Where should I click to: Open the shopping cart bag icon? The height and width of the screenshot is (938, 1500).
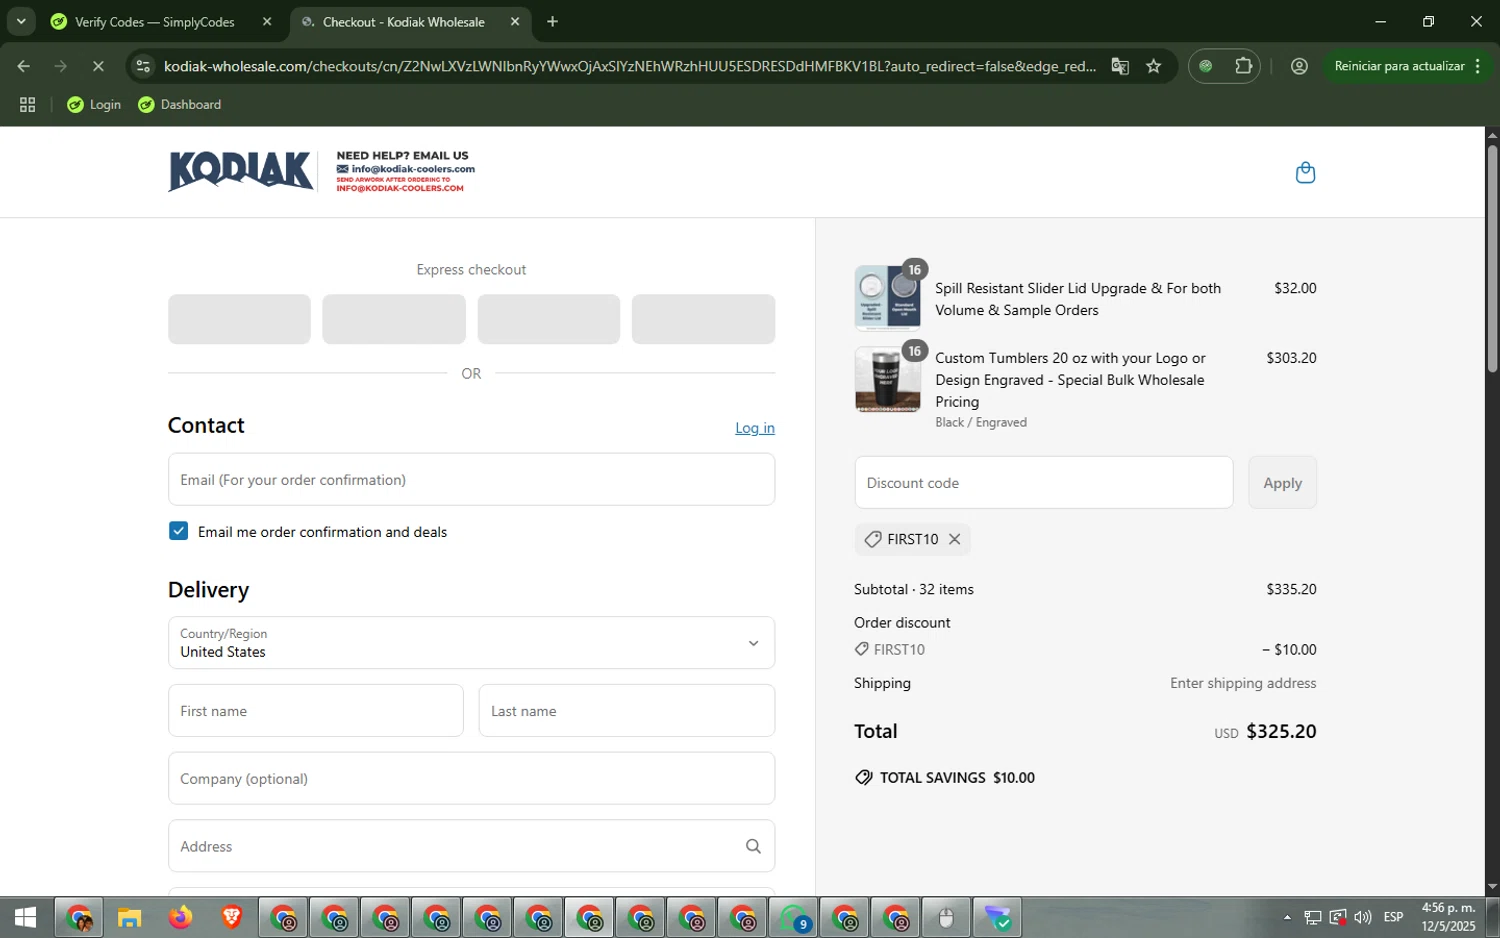pos(1305,173)
